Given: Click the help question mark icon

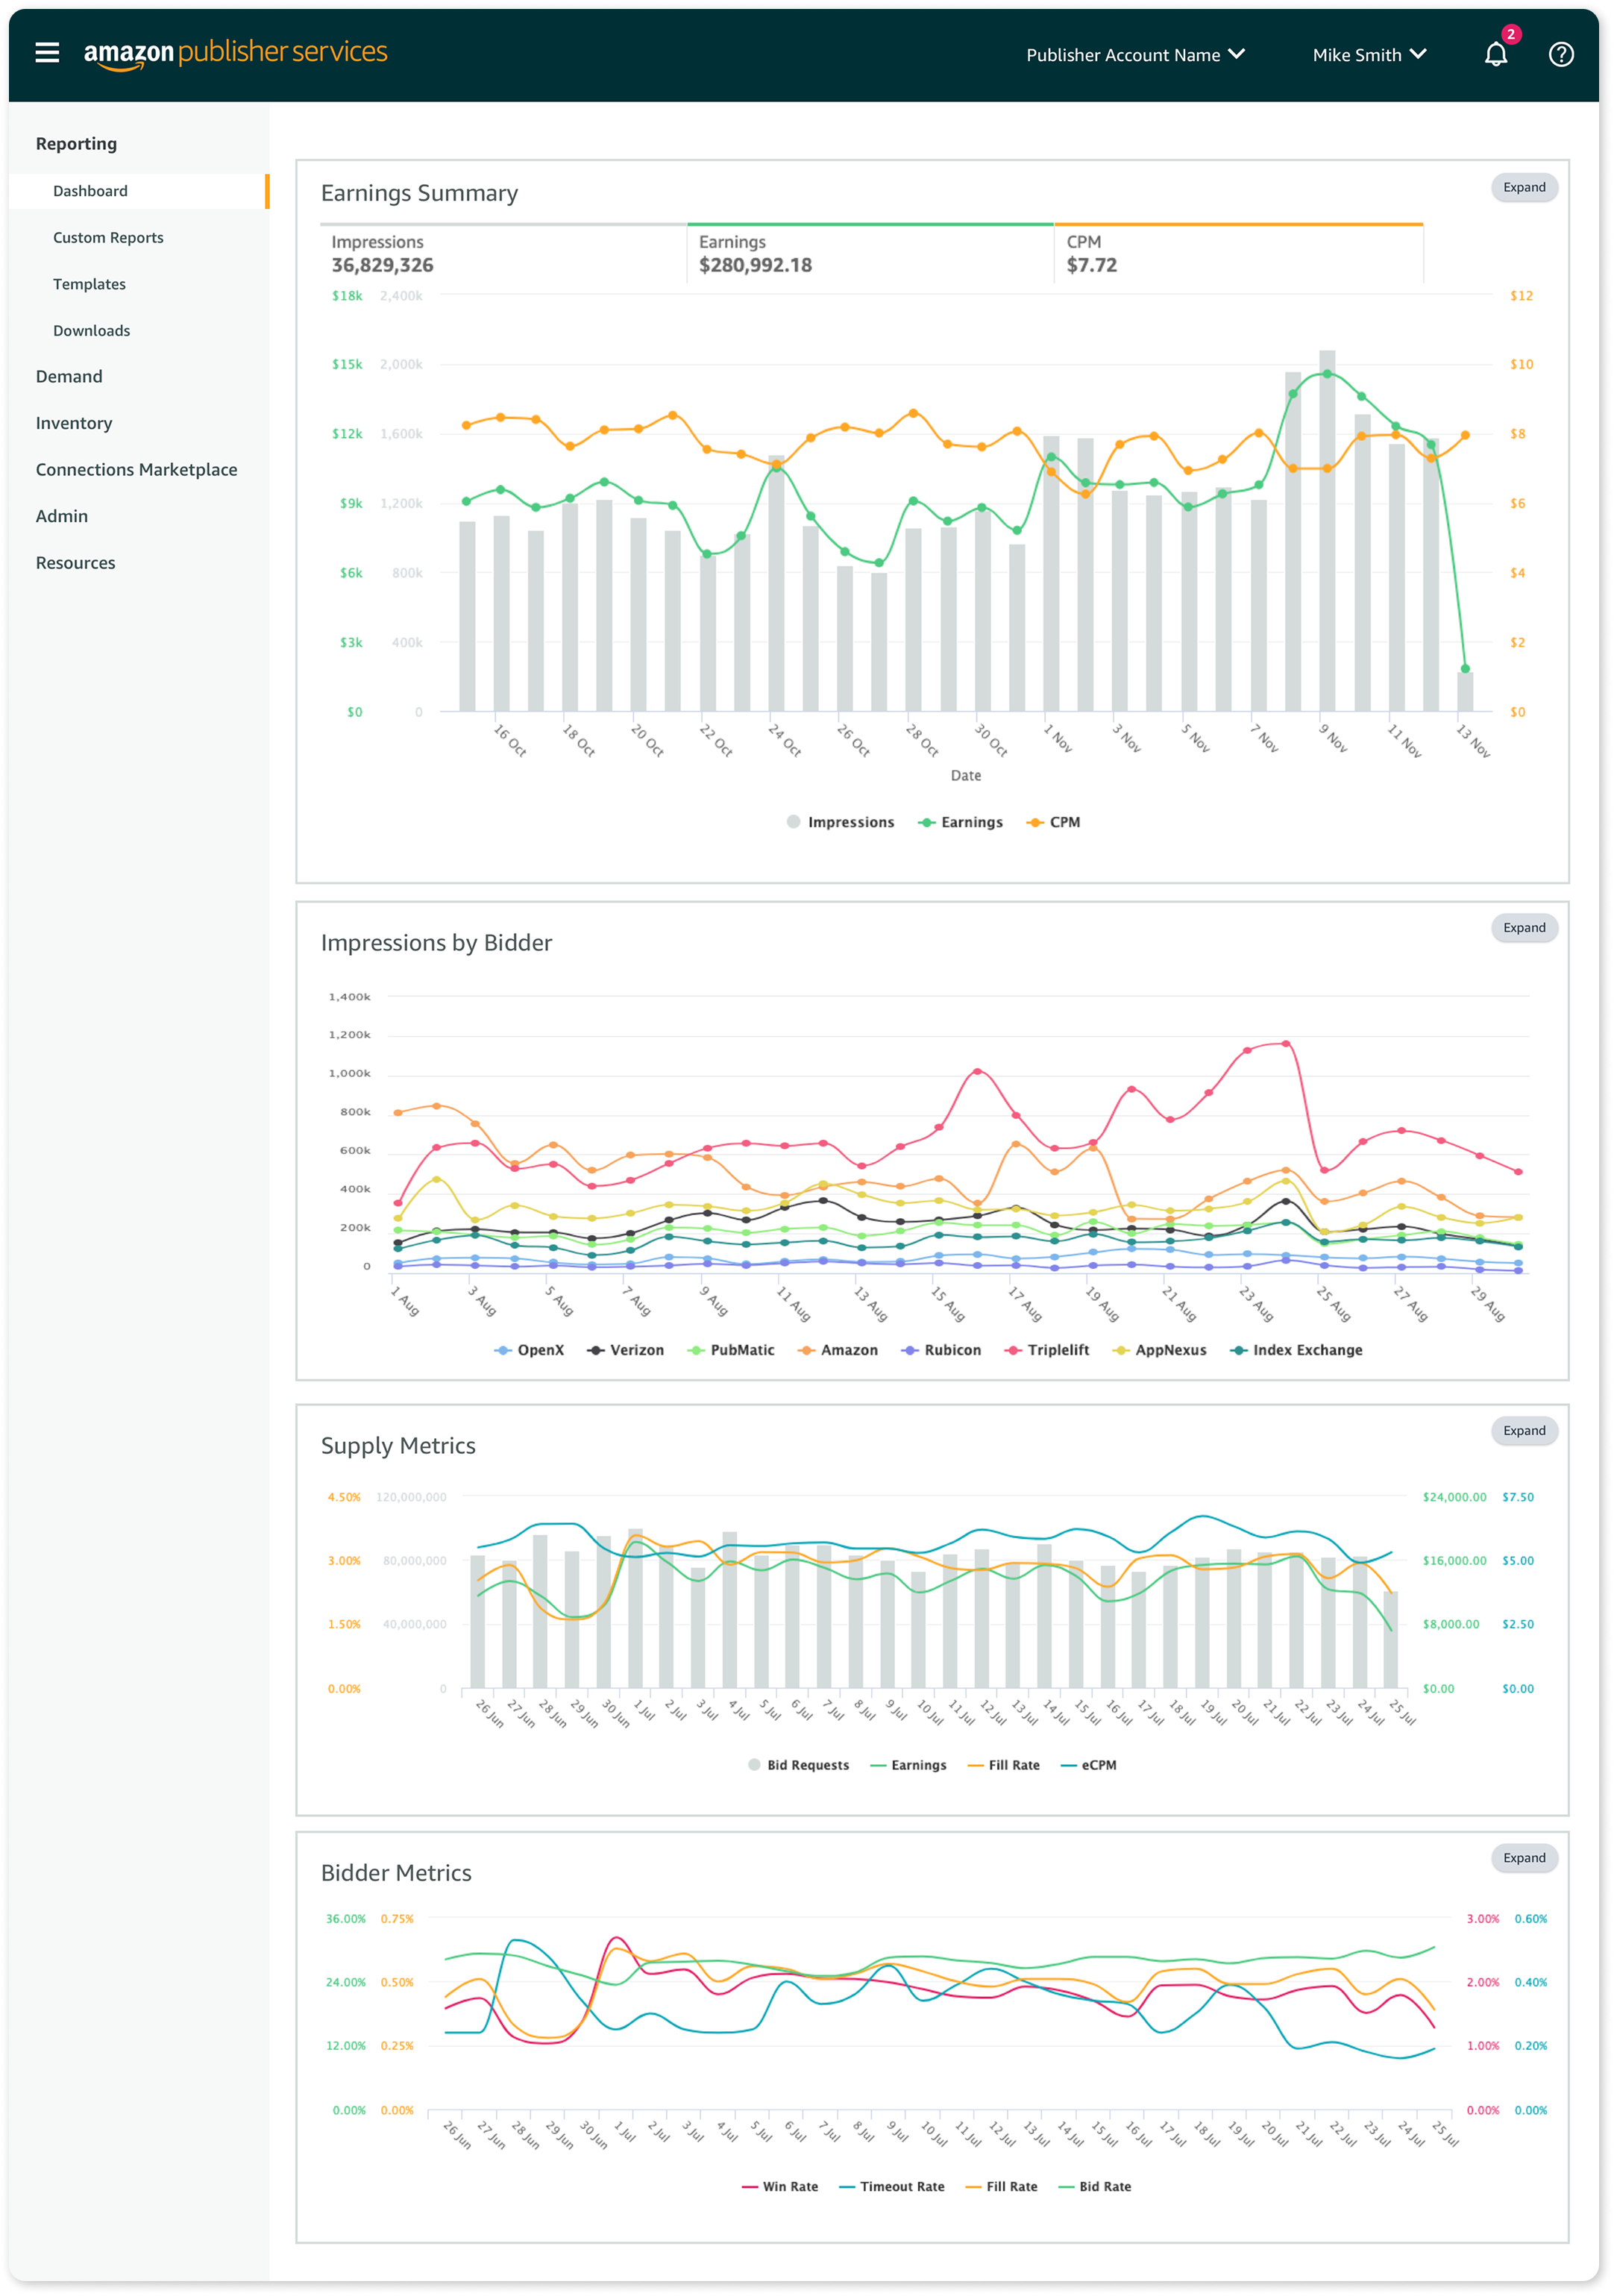Looking at the screenshot, I should 1560,54.
